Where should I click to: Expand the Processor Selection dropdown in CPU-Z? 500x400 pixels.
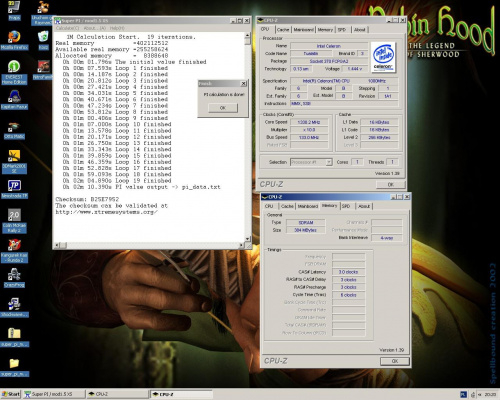click(x=329, y=162)
